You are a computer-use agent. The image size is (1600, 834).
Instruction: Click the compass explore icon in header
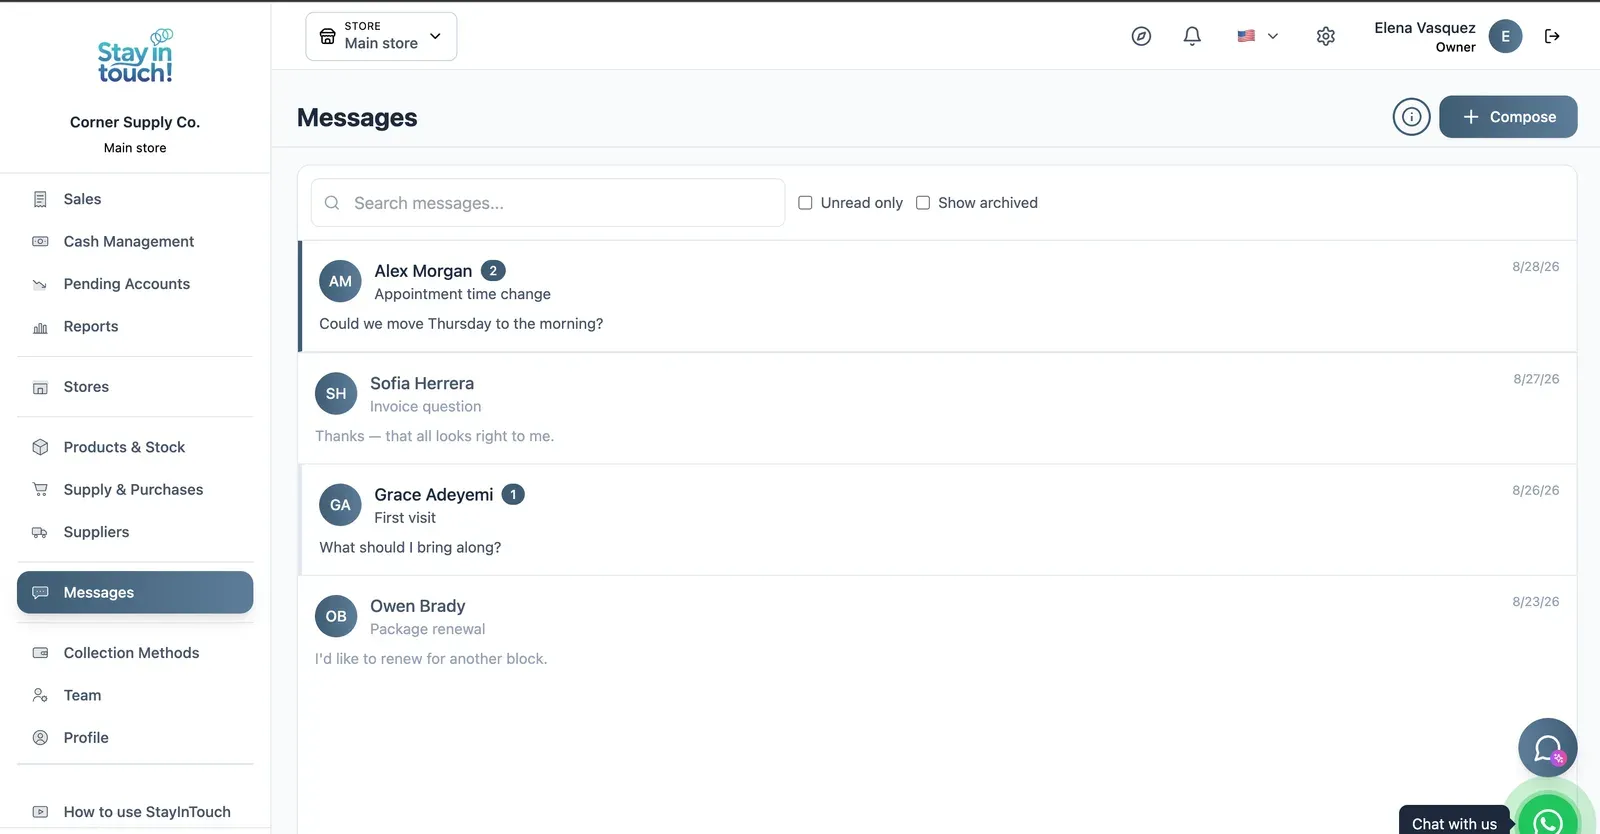tap(1141, 36)
